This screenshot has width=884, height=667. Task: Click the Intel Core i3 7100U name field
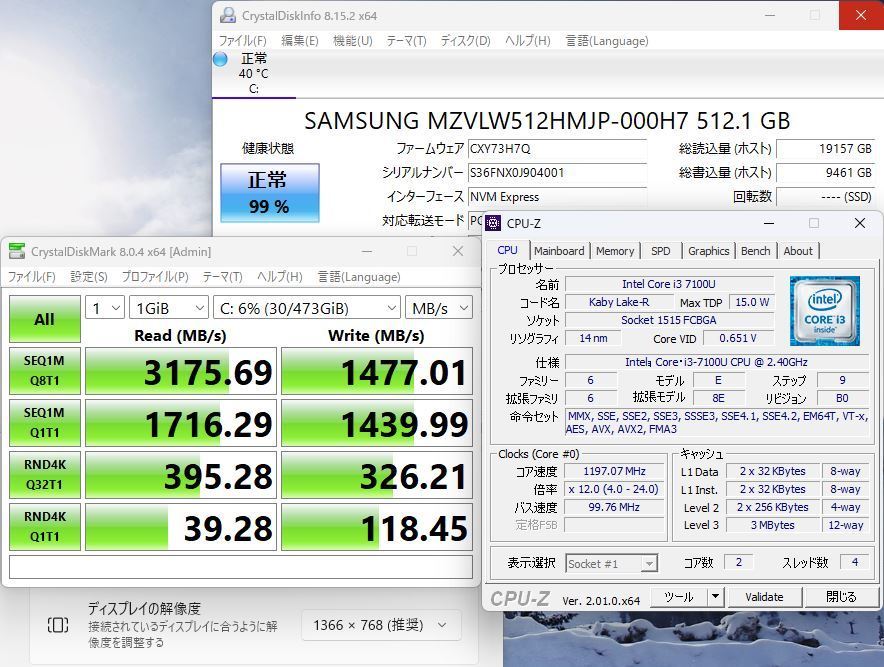click(669, 284)
